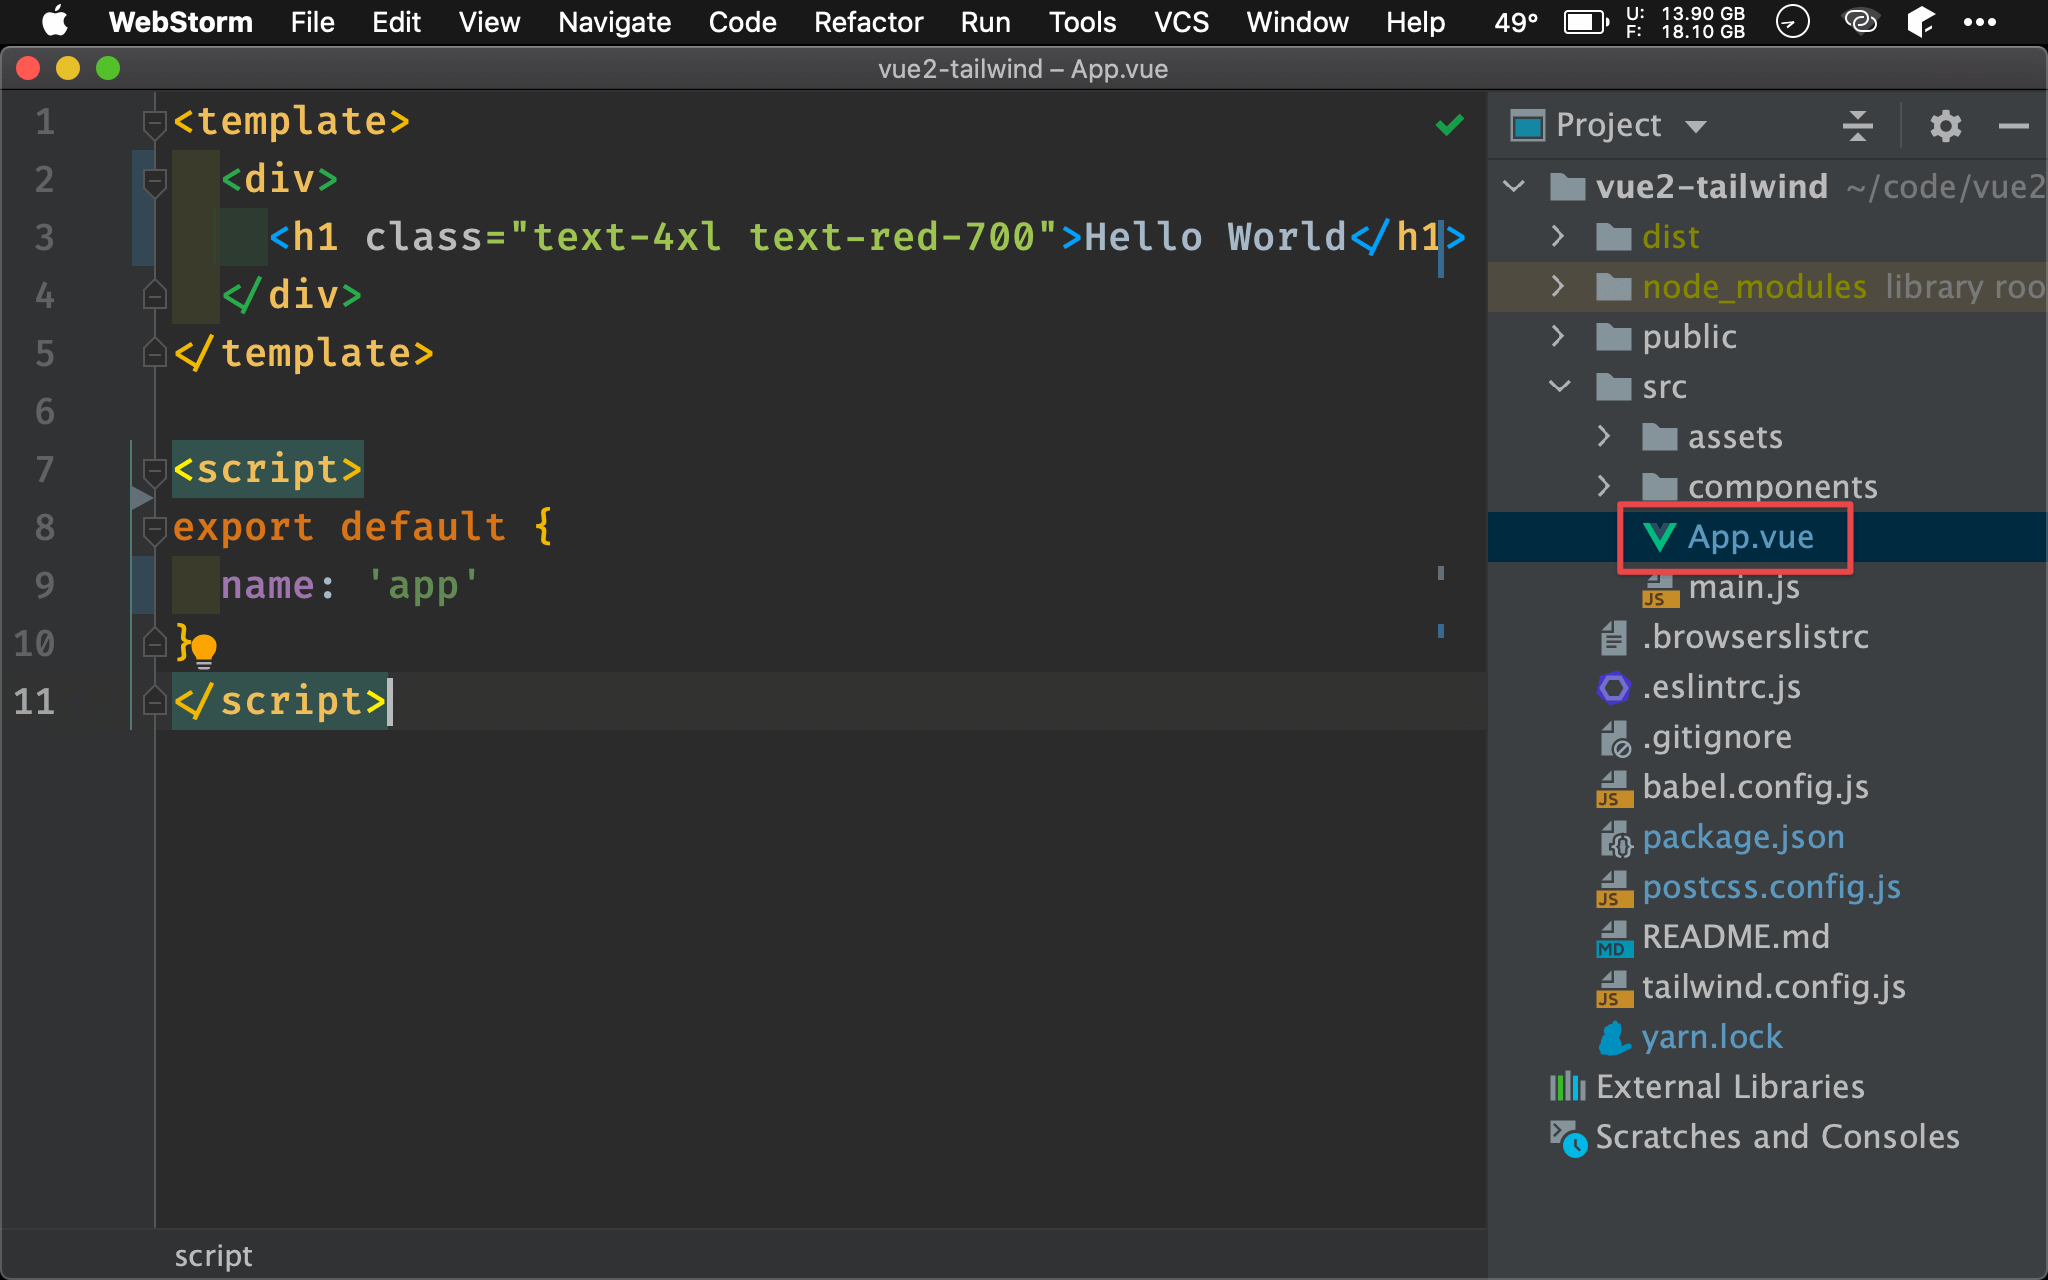The image size is (2048, 1280).
Task: Fold the template tag on line 1
Action: (154, 124)
